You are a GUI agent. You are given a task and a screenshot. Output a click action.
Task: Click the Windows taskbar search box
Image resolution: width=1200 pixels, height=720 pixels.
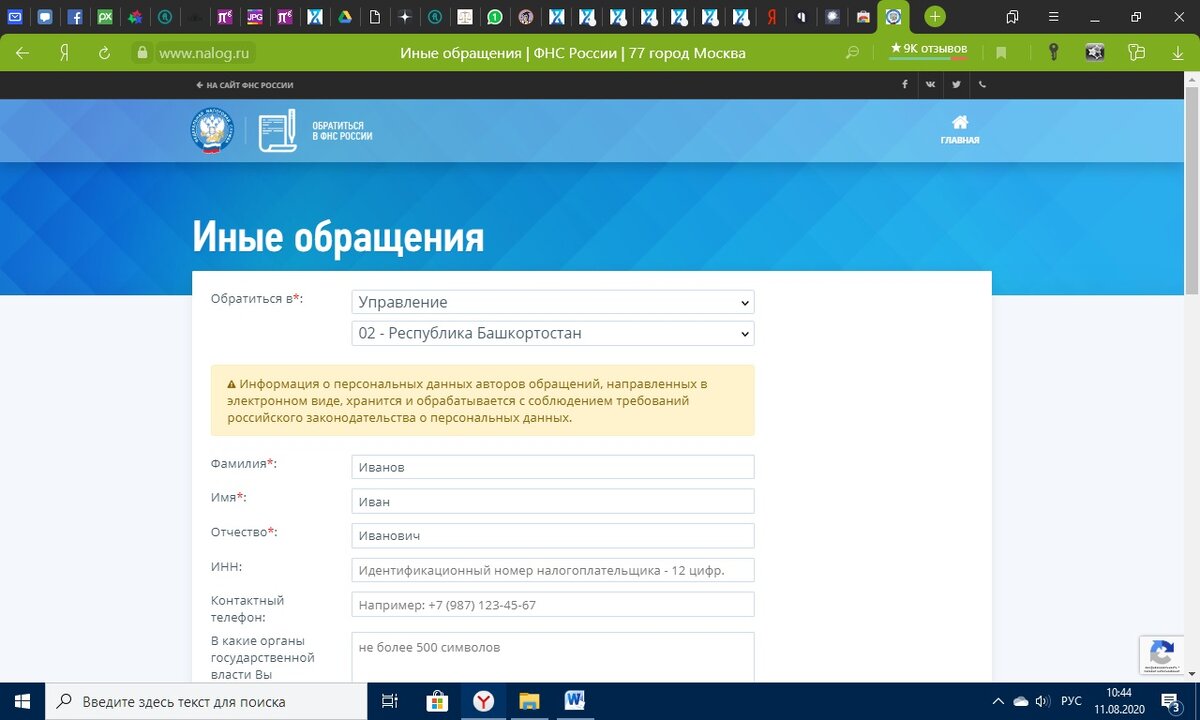[206, 701]
